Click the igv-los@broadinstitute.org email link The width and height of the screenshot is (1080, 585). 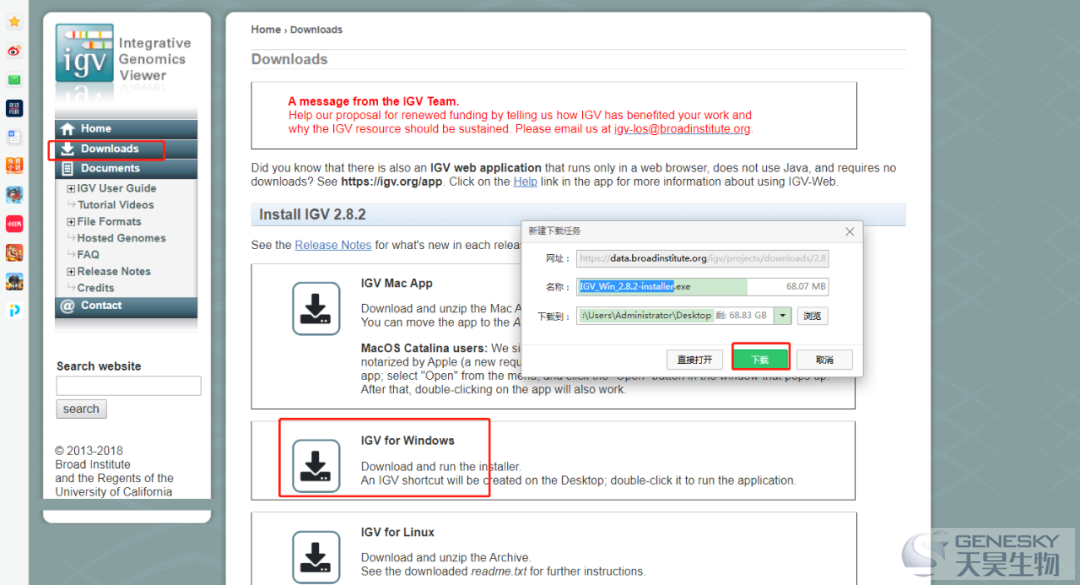(682, 129)
